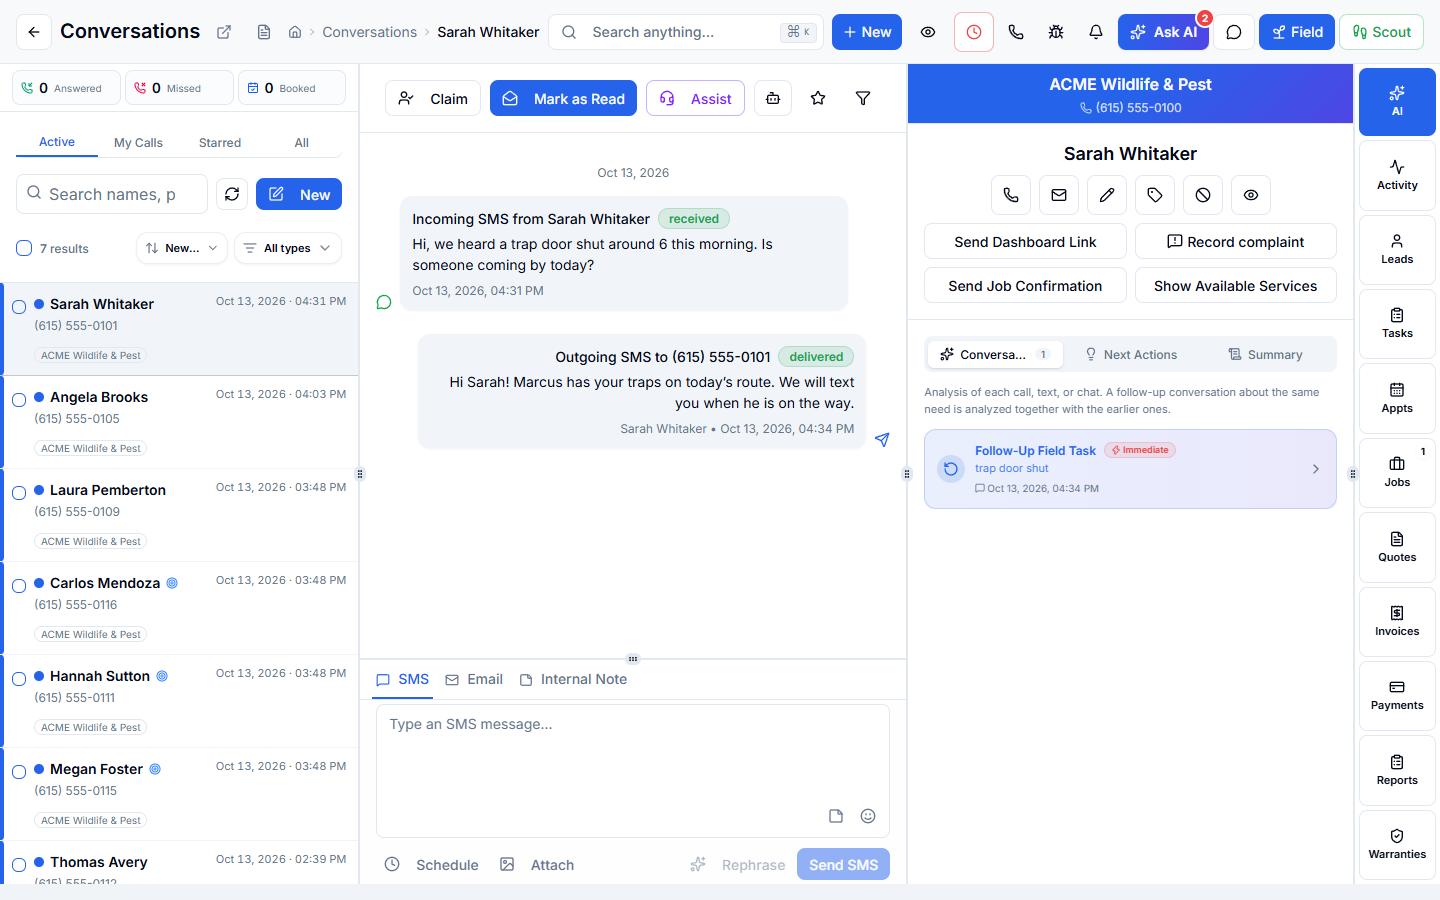Open the document icon beside the breadcrumb
1440x900 pixels.
click(x=264, y=32)
